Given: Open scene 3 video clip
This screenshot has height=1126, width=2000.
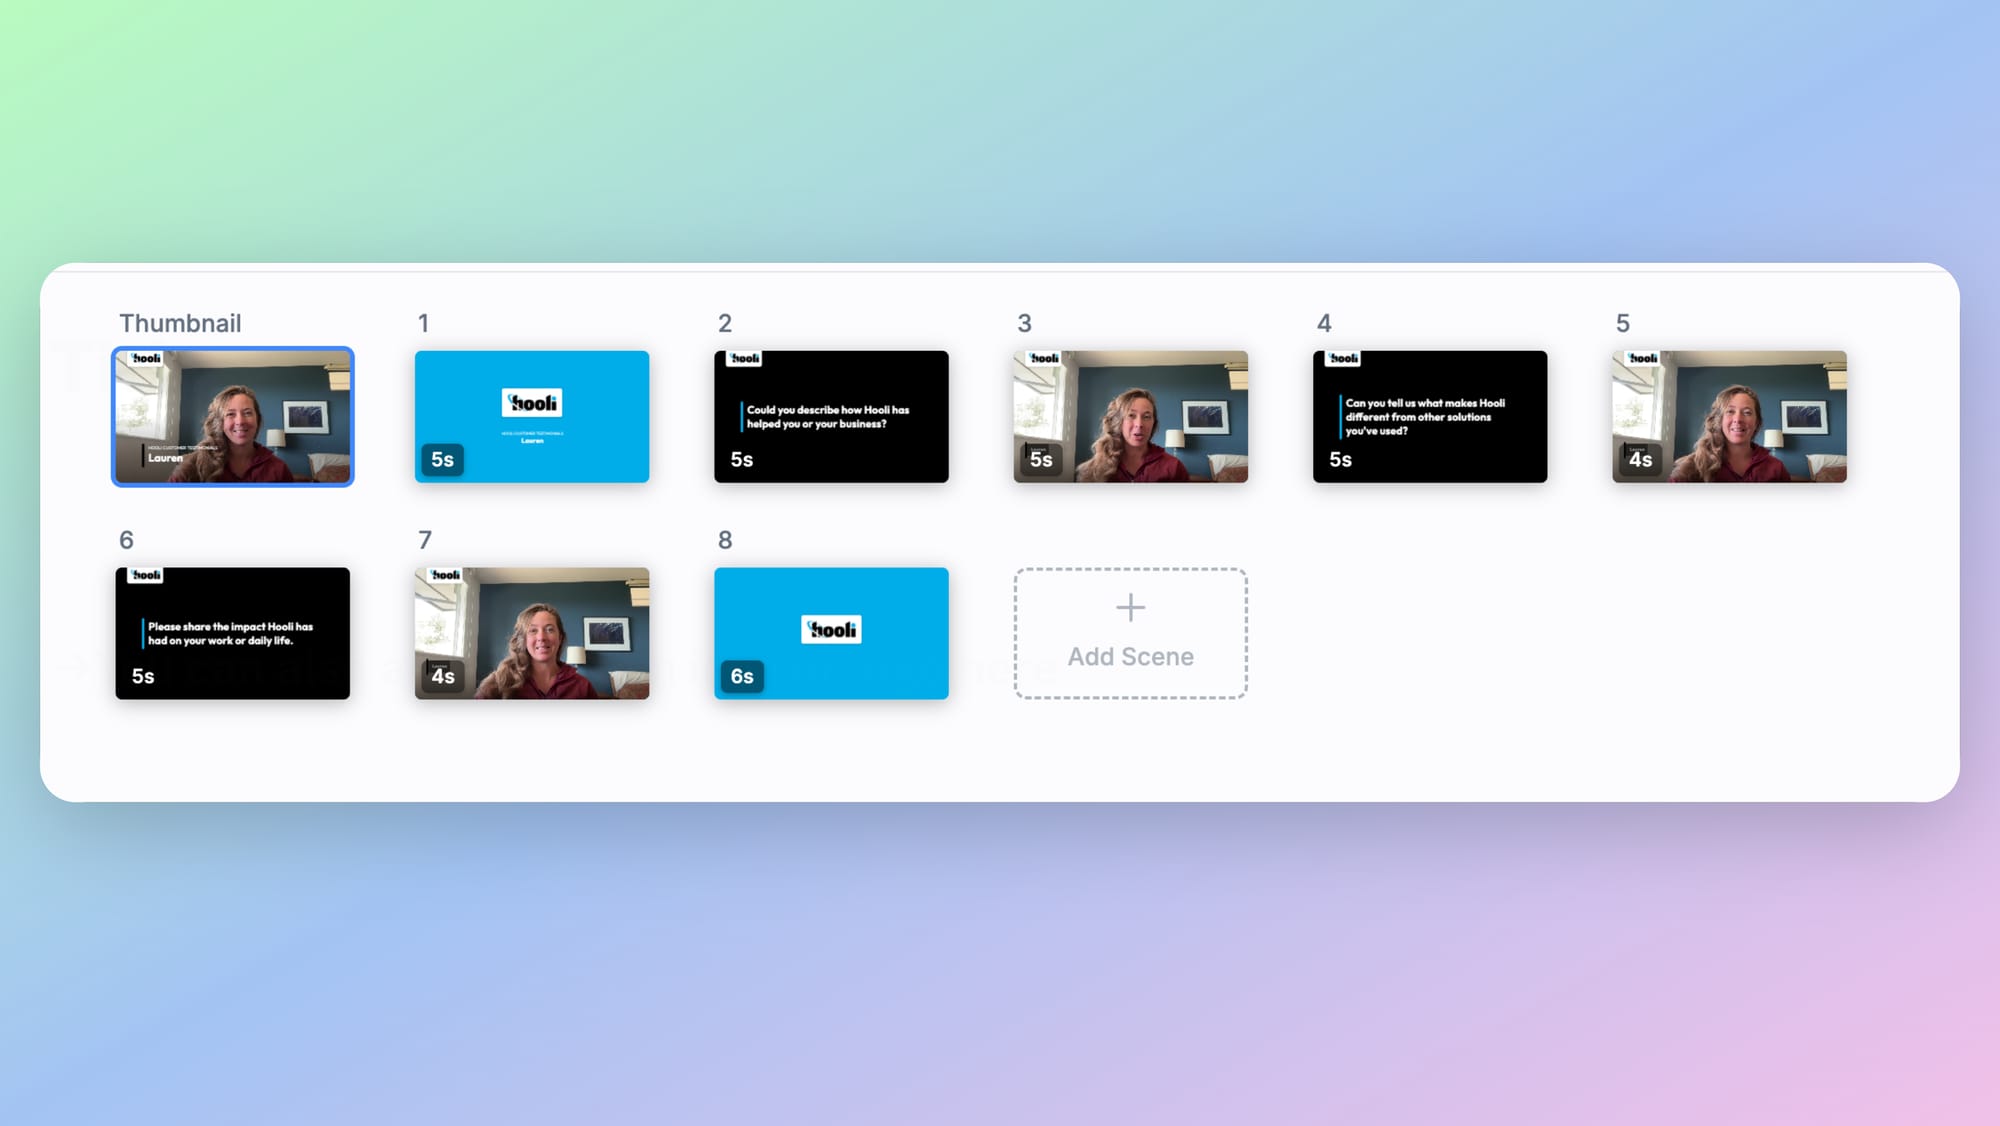Looking at the screenshot, I should [x=1130, y=416].
